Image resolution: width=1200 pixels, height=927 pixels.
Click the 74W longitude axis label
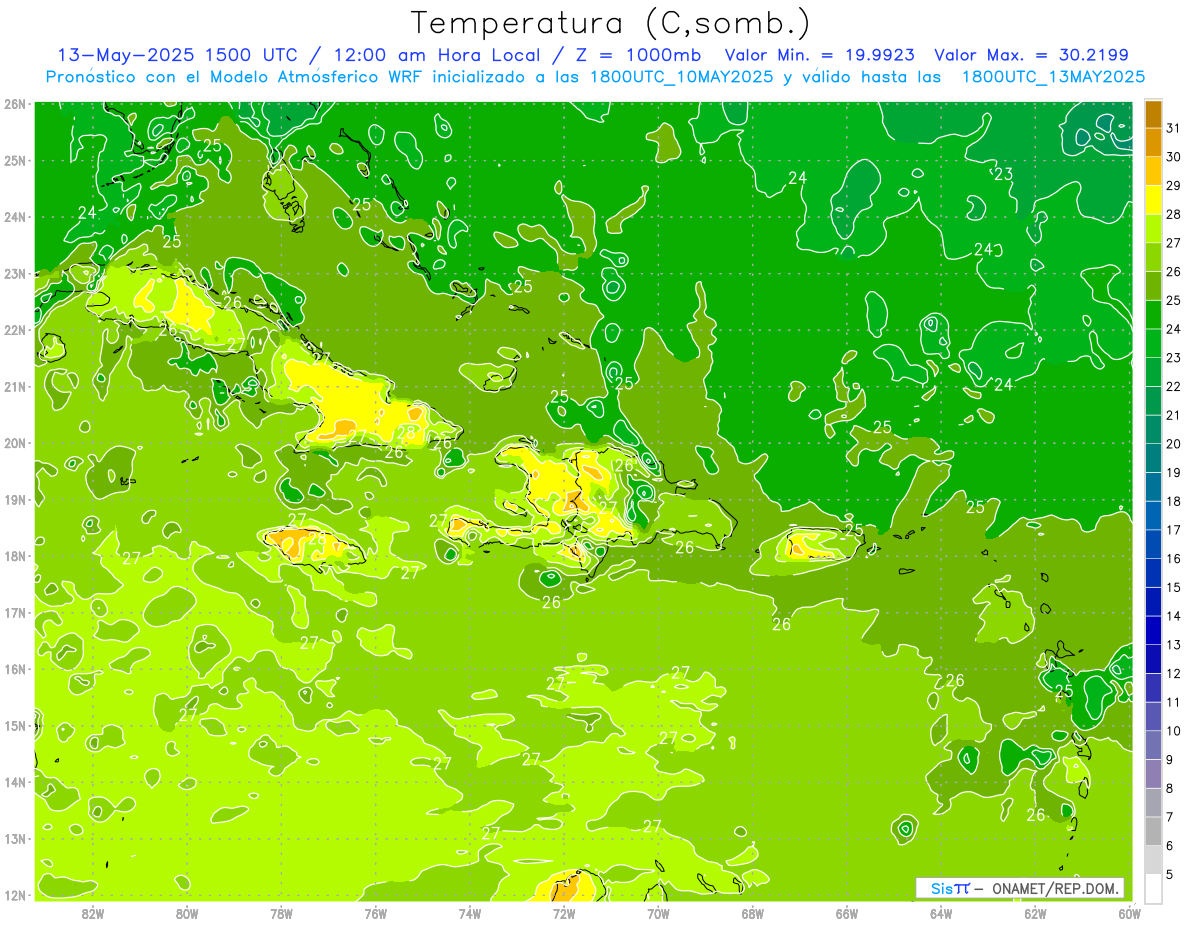pos(470,913)
